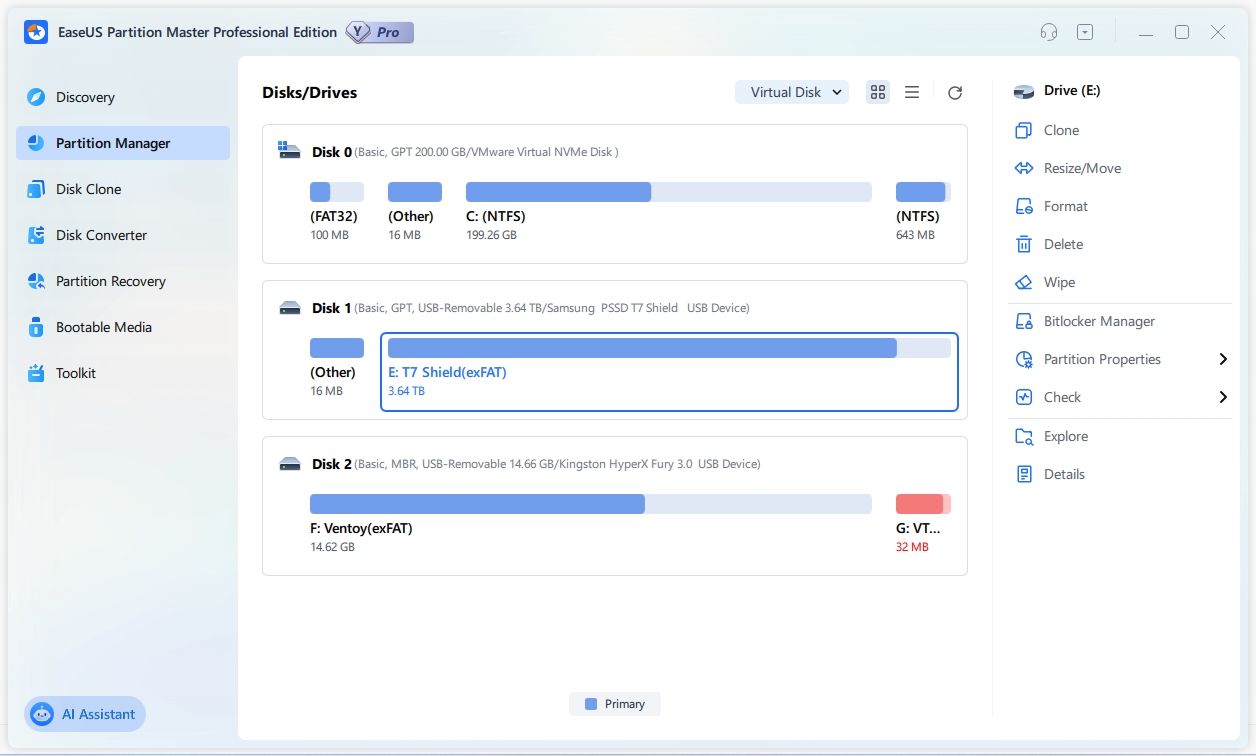Open Bootable Media section

(x=123, y=327)
